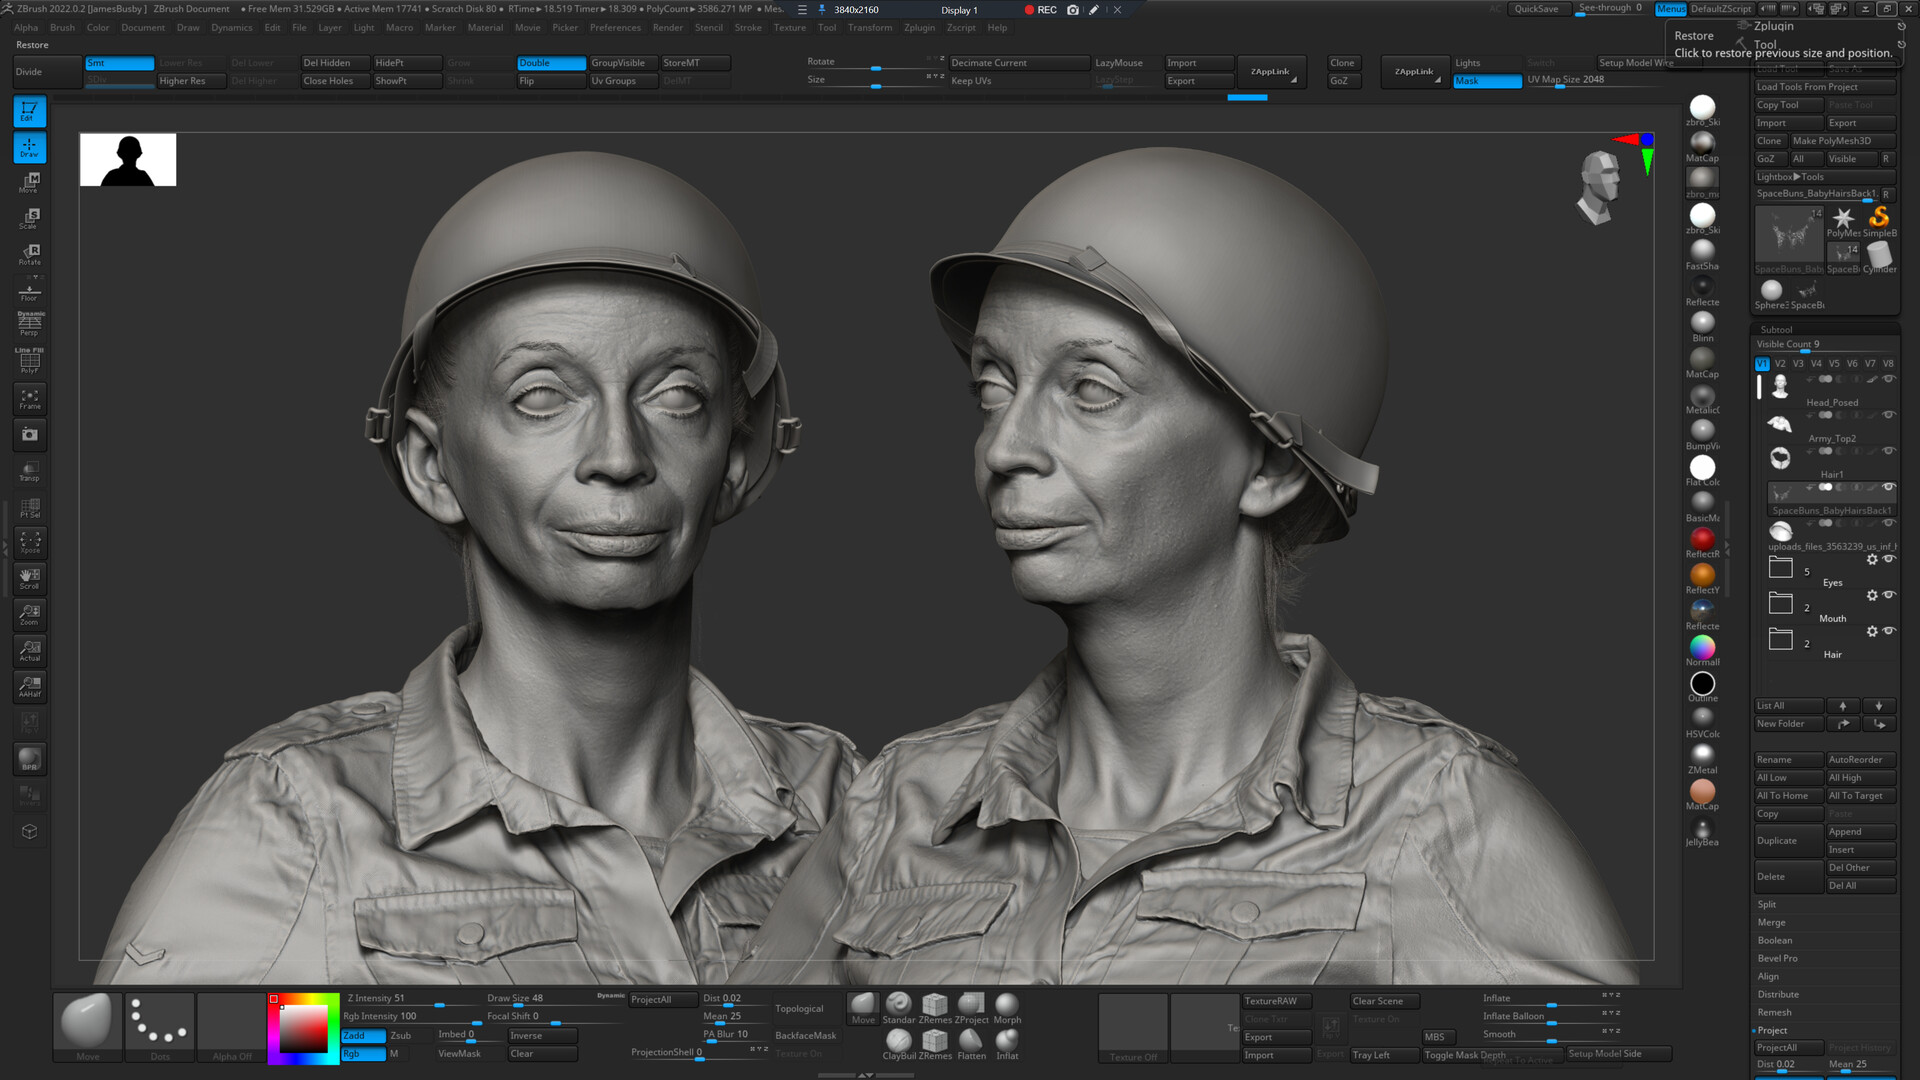
Task: Activate the Scale tool icon
Action: (29, 219)
